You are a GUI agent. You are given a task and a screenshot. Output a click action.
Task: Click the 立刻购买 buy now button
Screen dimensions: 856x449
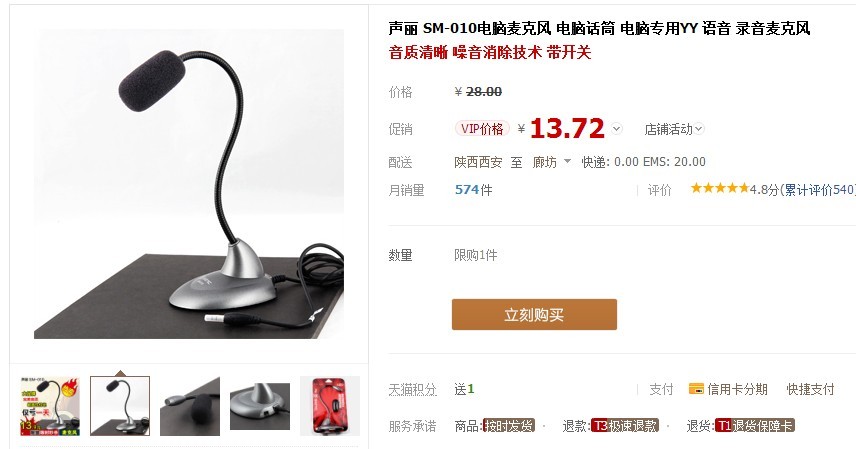(534, 314)
